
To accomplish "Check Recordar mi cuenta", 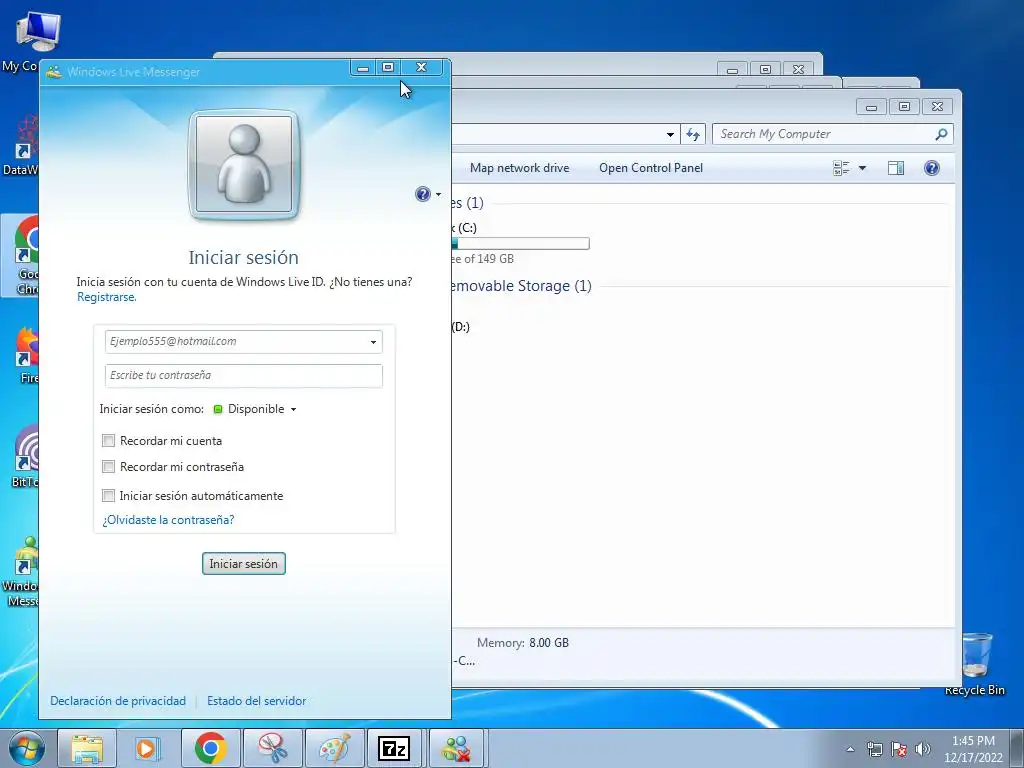I will coord(108,441).
